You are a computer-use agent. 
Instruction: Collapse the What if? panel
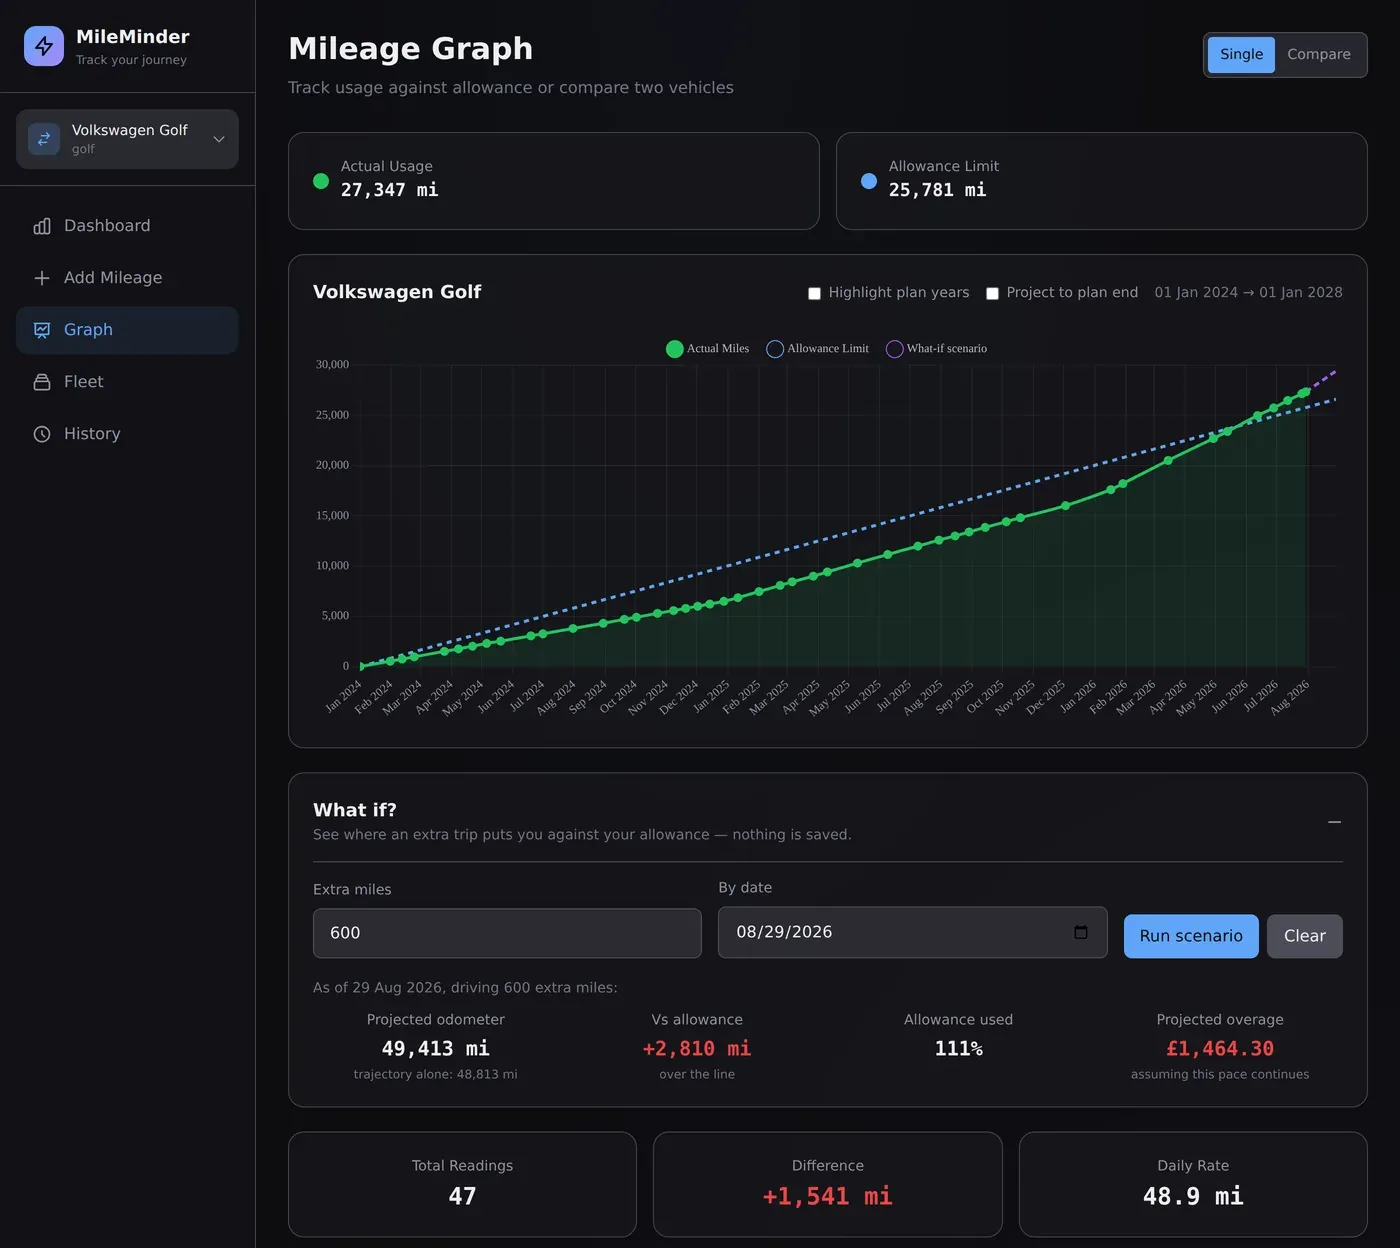click(1334, 822)
